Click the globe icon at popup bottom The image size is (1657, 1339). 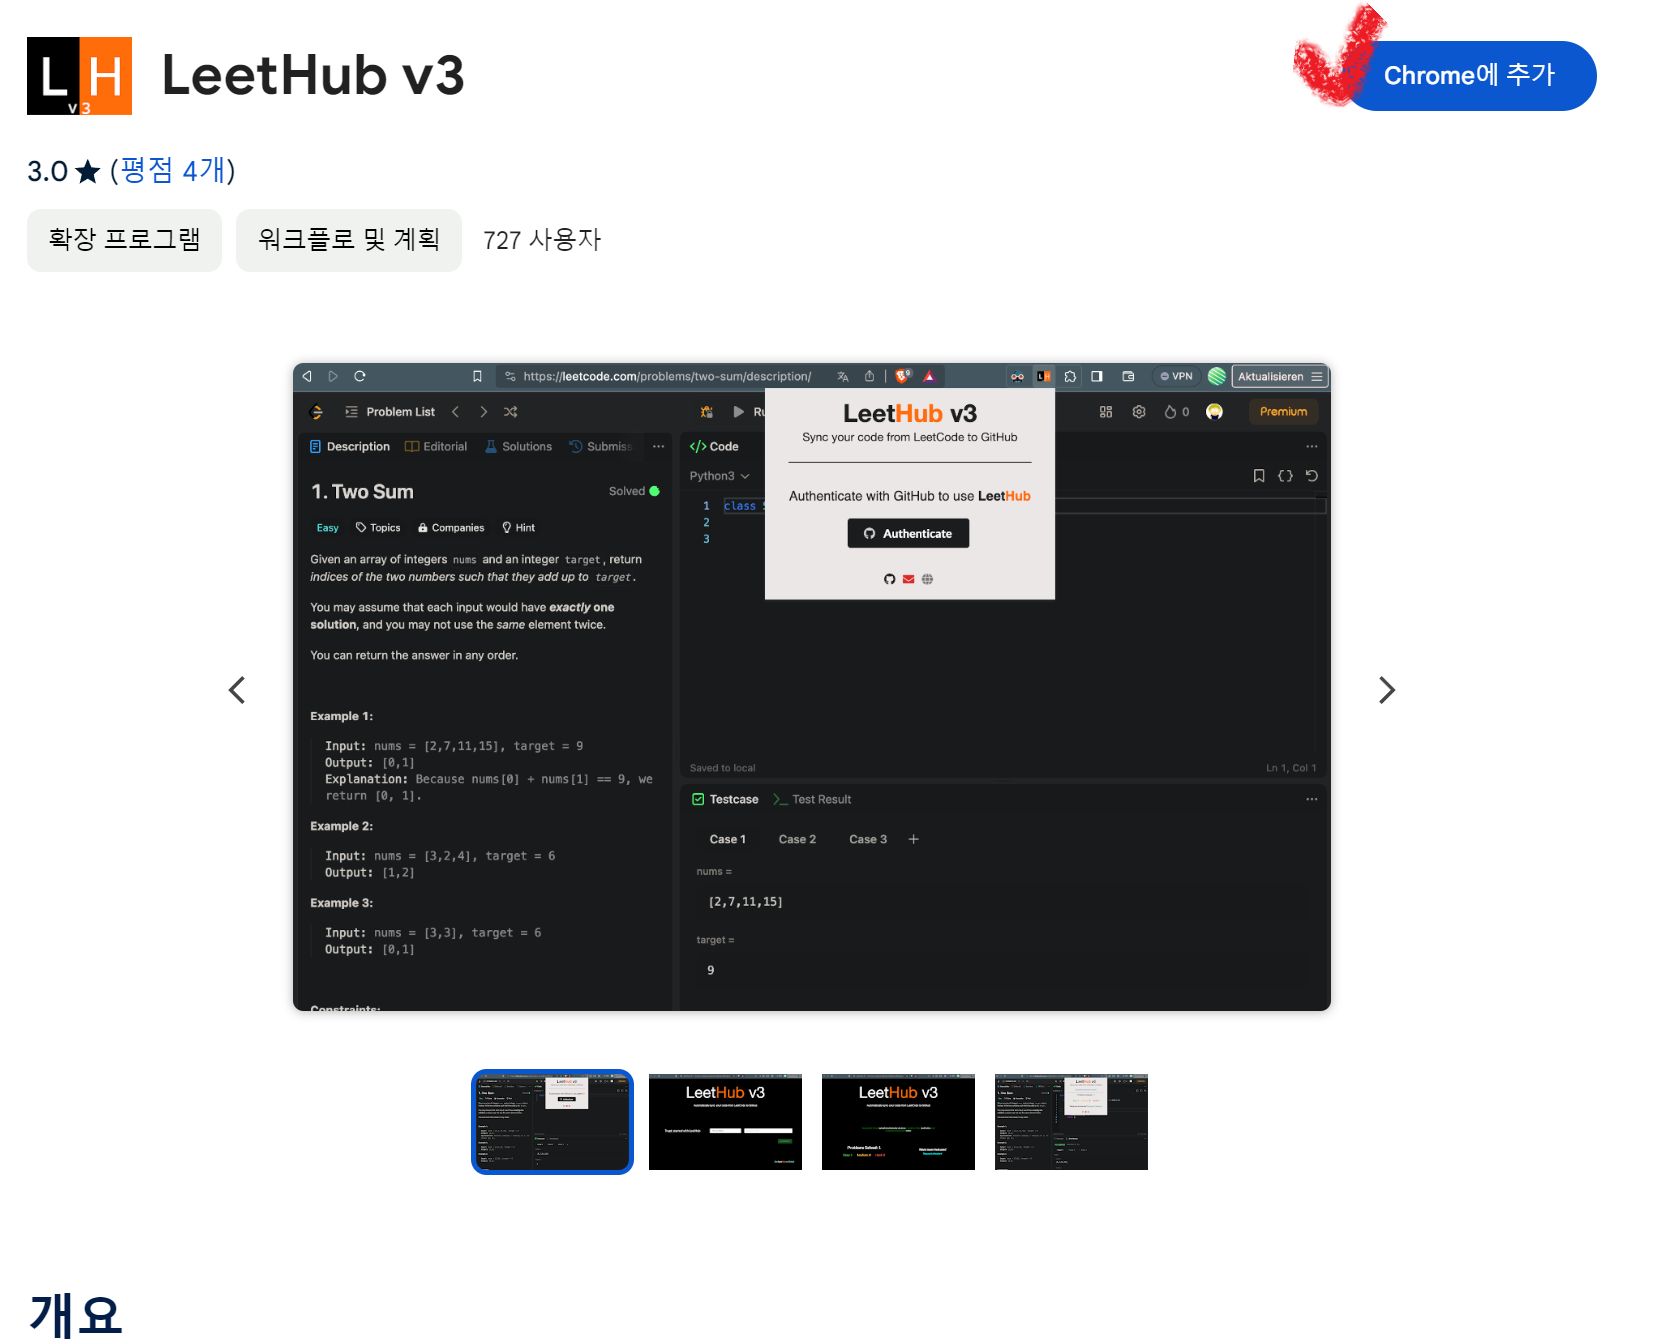tap(927, 579)
